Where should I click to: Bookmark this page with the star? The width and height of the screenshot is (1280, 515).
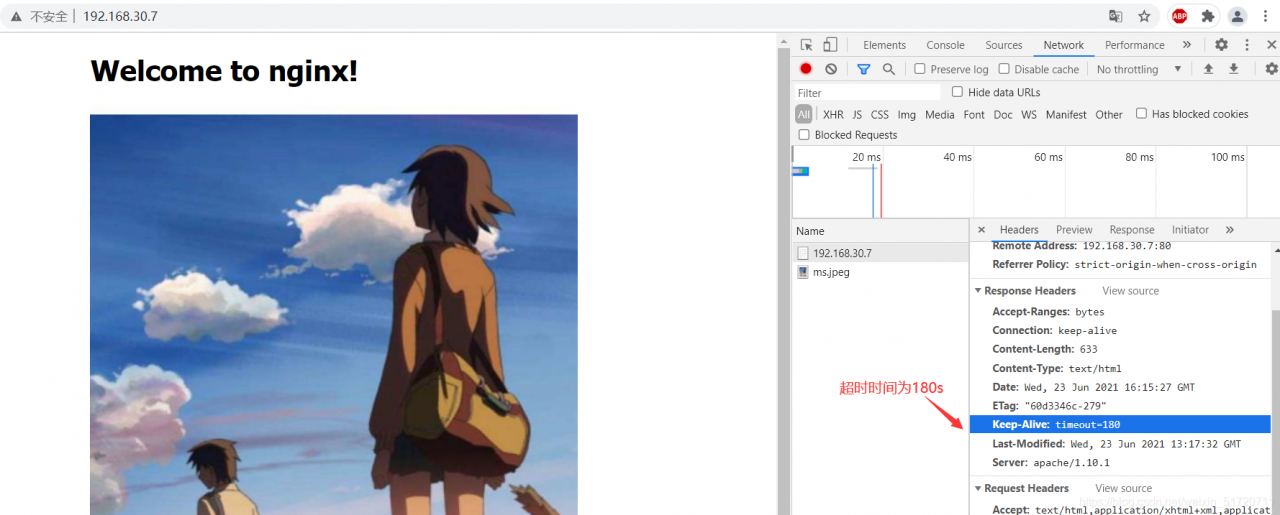tap(1145, 16)
